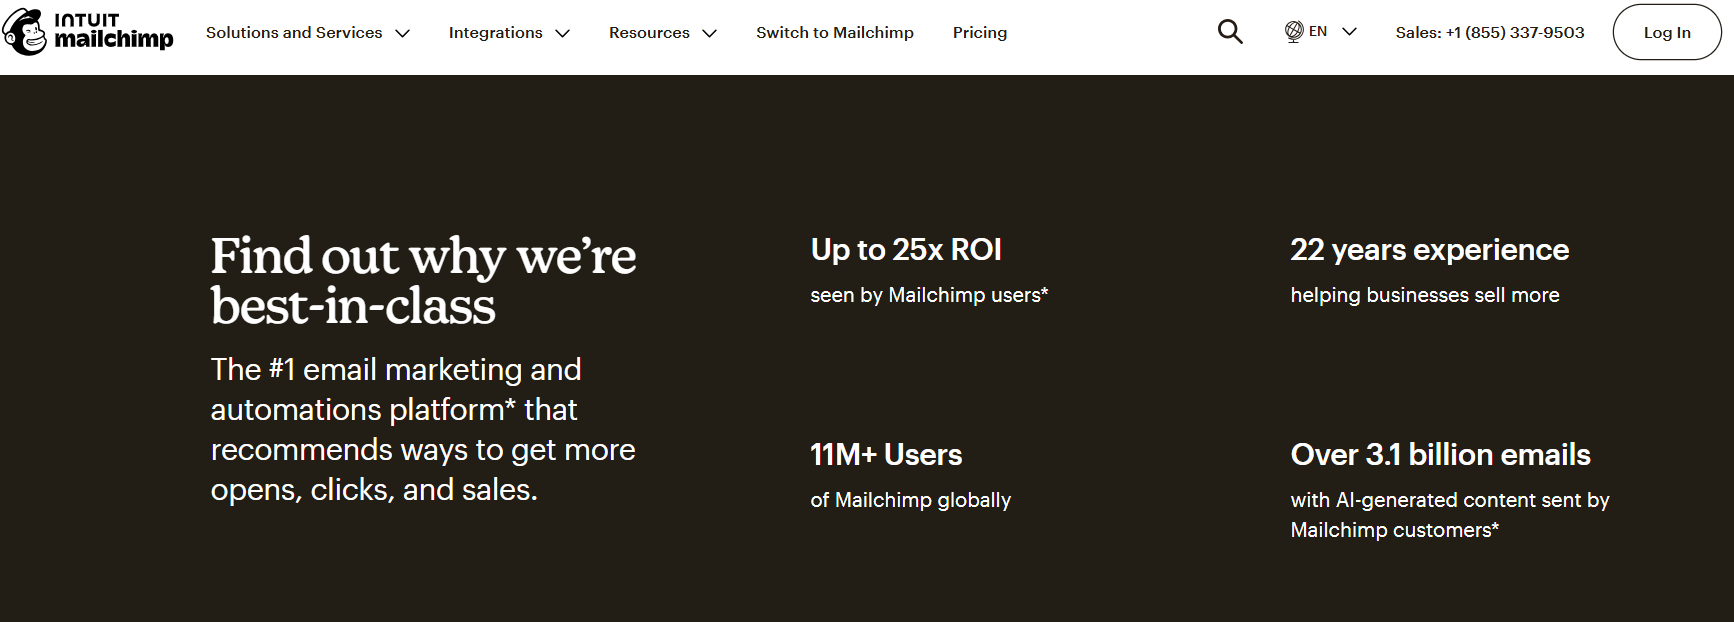Viewport: 1734px width, 622px height.
Task: Go to Switch to Mailchimp page
Action: [x=835, y=33]
